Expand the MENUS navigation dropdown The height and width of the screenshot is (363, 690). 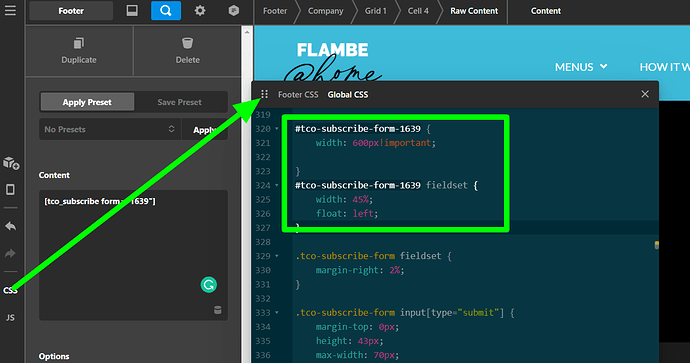coord(581,67)
